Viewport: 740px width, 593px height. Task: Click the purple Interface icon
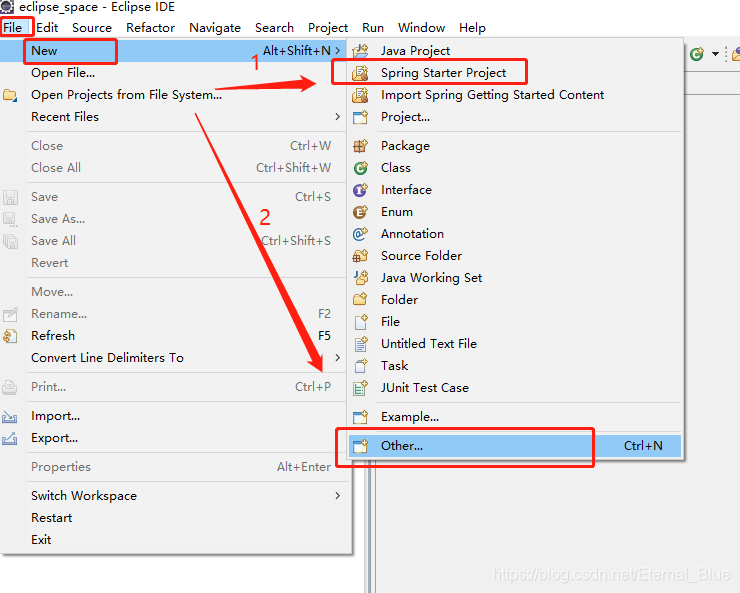(x=361, y=190)
